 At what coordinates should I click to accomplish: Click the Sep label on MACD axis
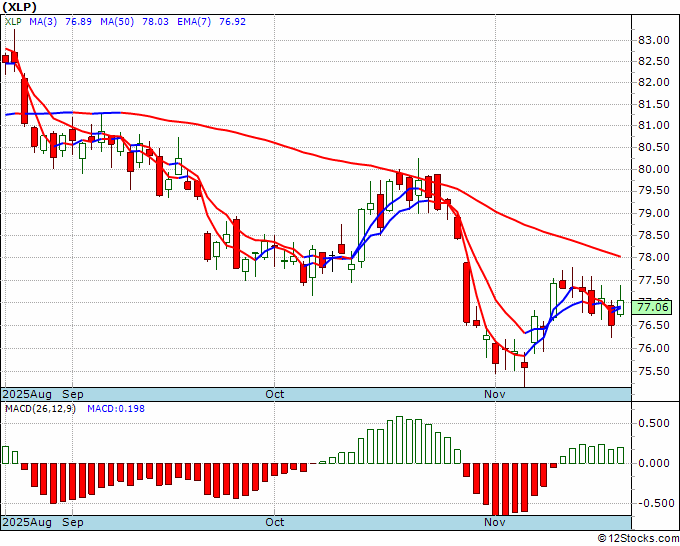click(72, 522)
